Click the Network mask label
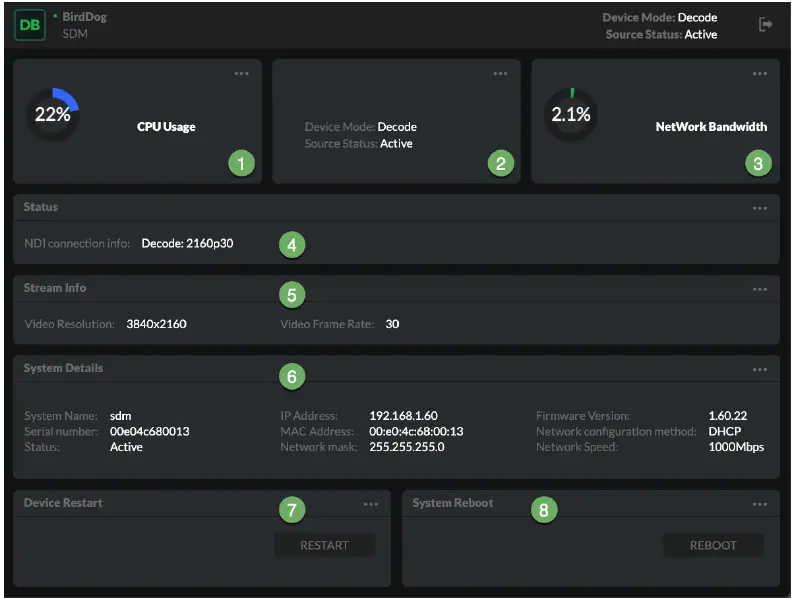This screenshot has height=598, width=792. pos(319,447)
